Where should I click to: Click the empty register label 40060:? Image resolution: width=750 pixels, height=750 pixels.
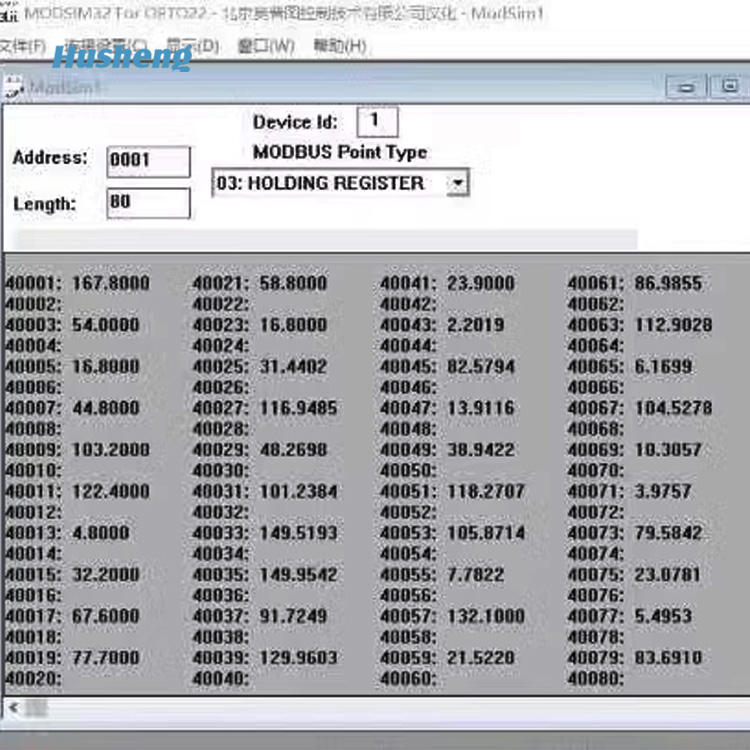[408, 679]
